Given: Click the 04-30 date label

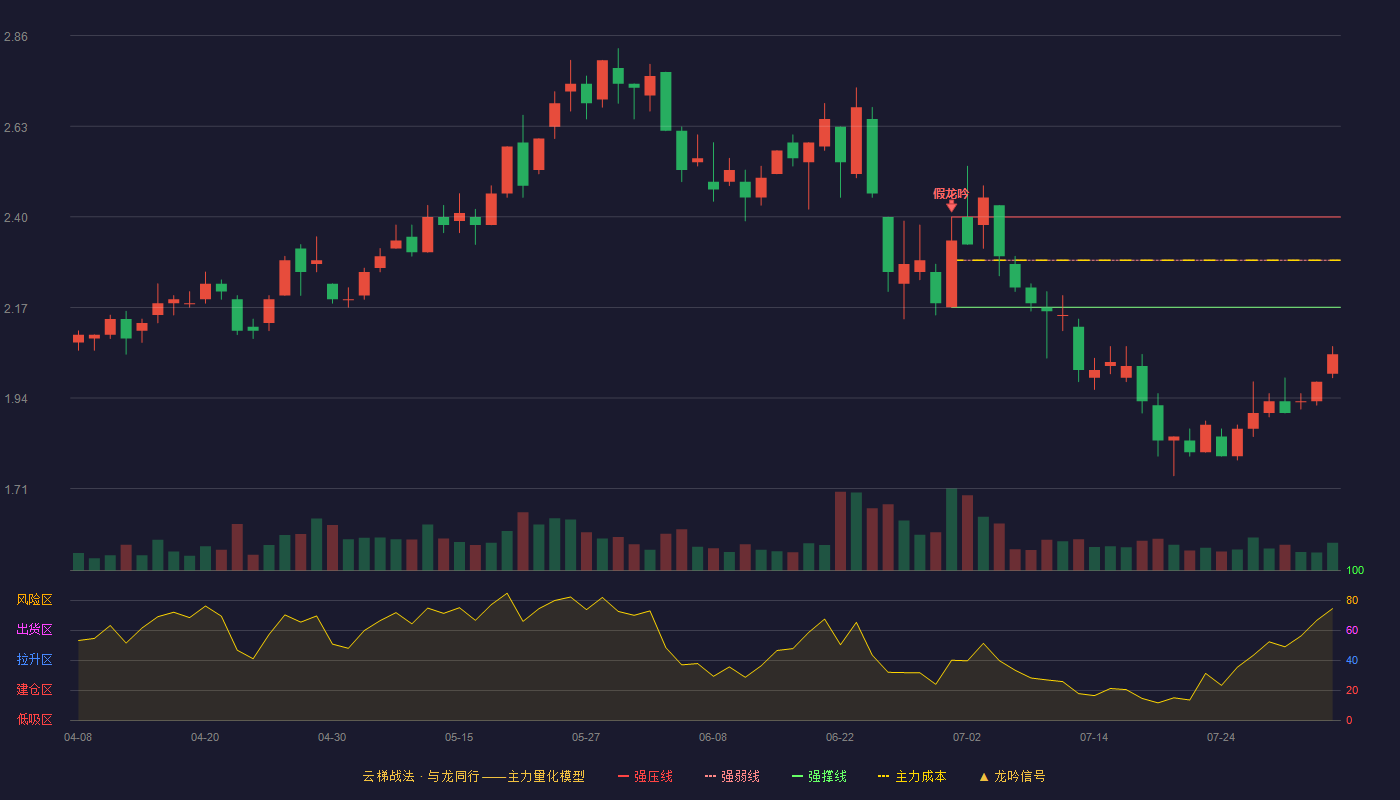Looking at the screenshot, I should [x=332, y=737].
